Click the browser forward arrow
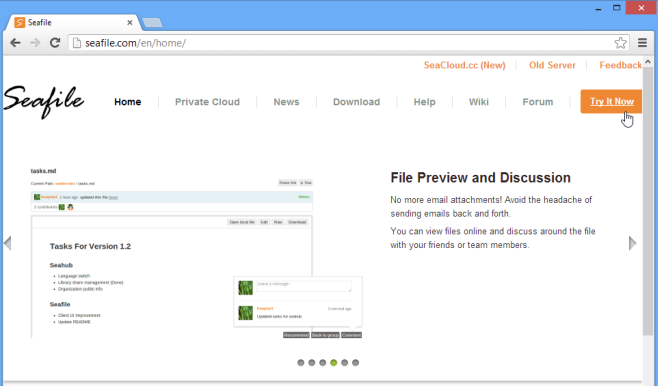 click(35, 43)
